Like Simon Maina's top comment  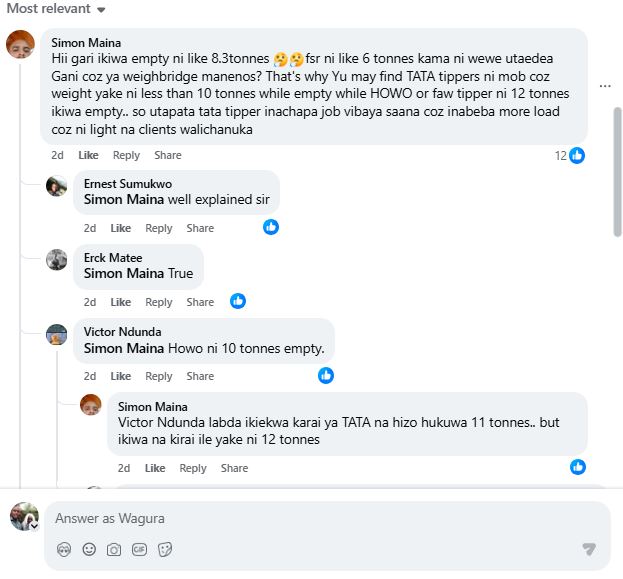click(x=88, y=155)
